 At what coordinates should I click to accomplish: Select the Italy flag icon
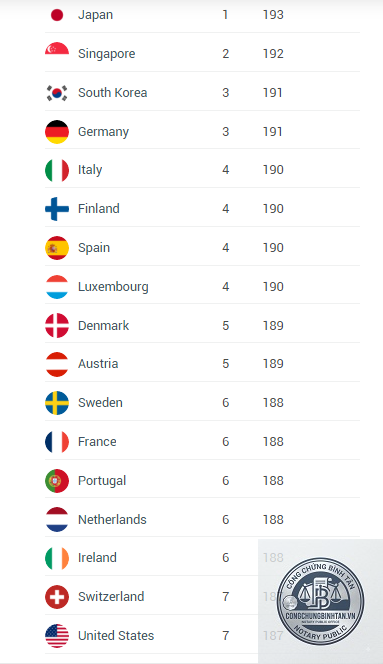(57, 170)
